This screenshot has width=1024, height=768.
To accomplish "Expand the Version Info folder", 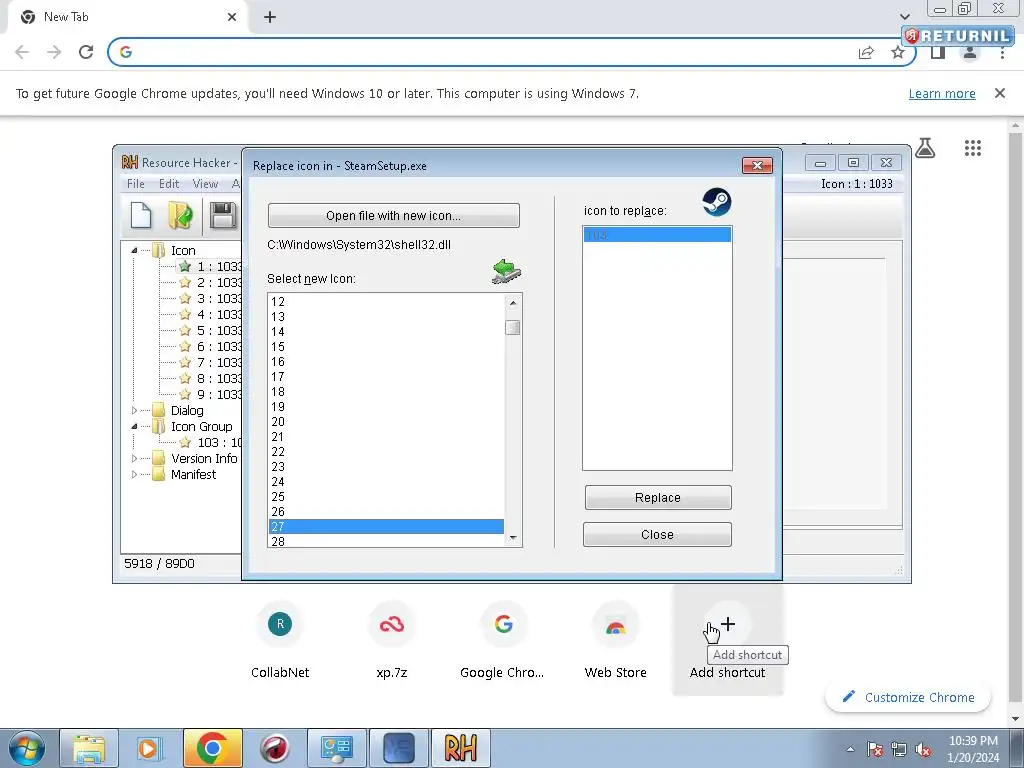I will (x=134, y=458).
